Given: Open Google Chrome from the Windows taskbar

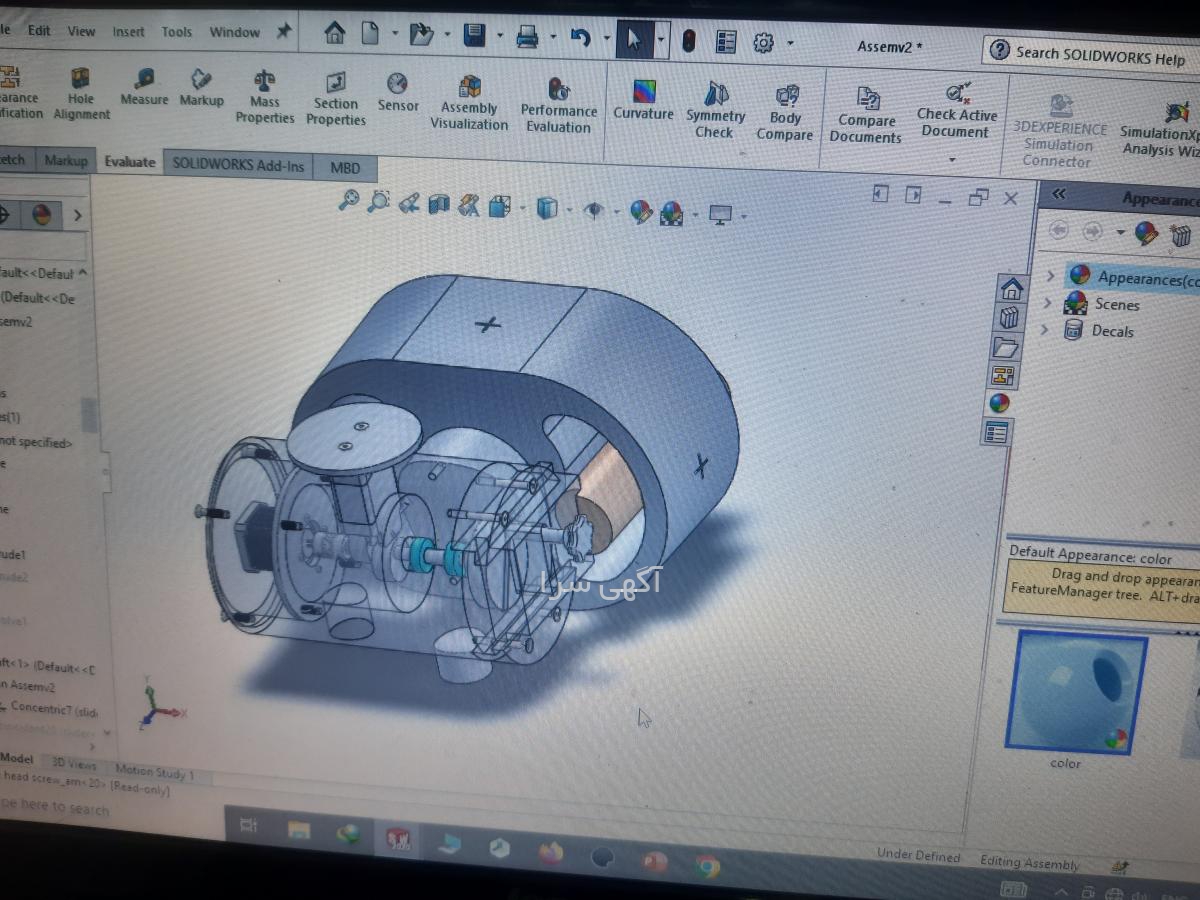Looking at the screenshot, I should click(x=707, y=866).
